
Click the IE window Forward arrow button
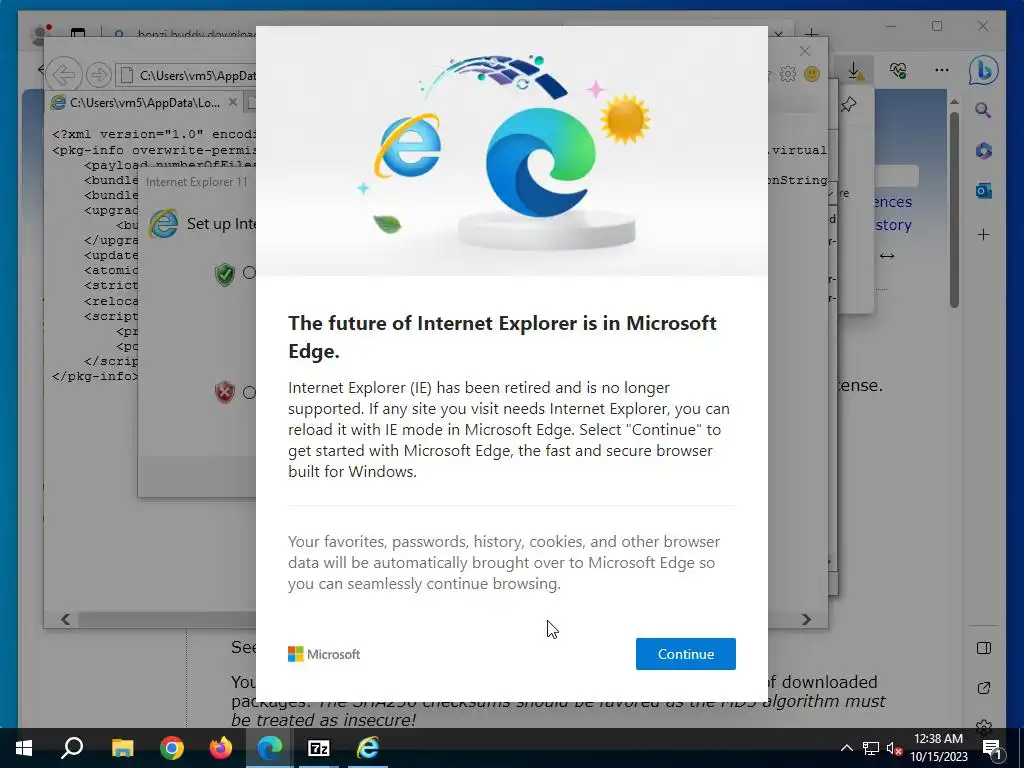click(99, 75)
